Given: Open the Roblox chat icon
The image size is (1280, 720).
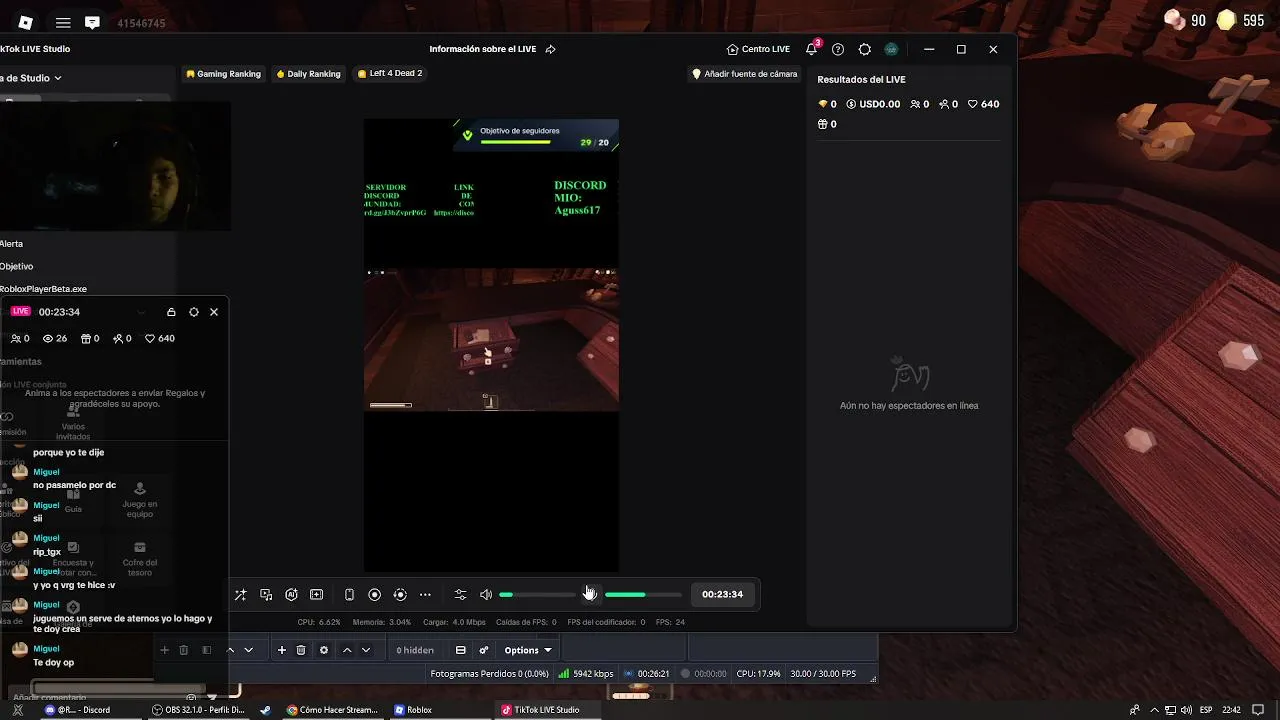Looking at the screenshot, I should 92,22.
